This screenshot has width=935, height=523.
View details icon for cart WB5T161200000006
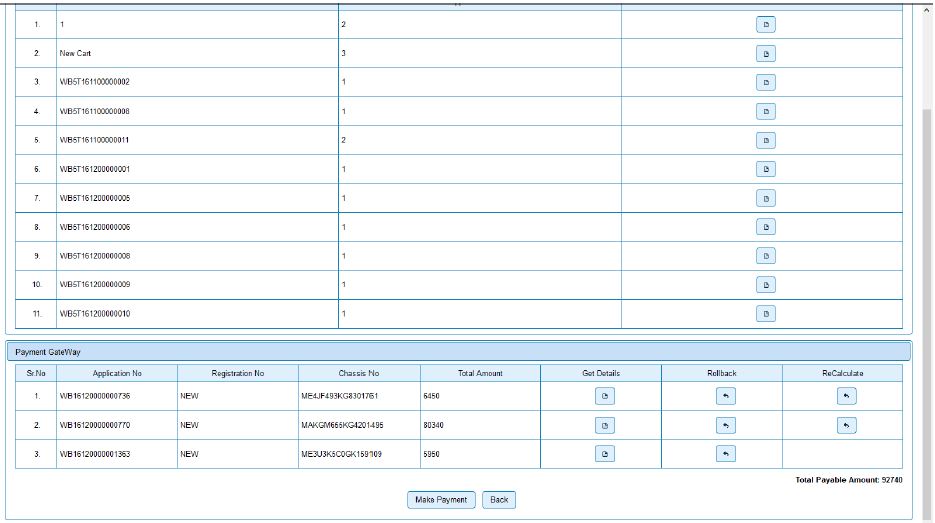(x=766, y=227)
